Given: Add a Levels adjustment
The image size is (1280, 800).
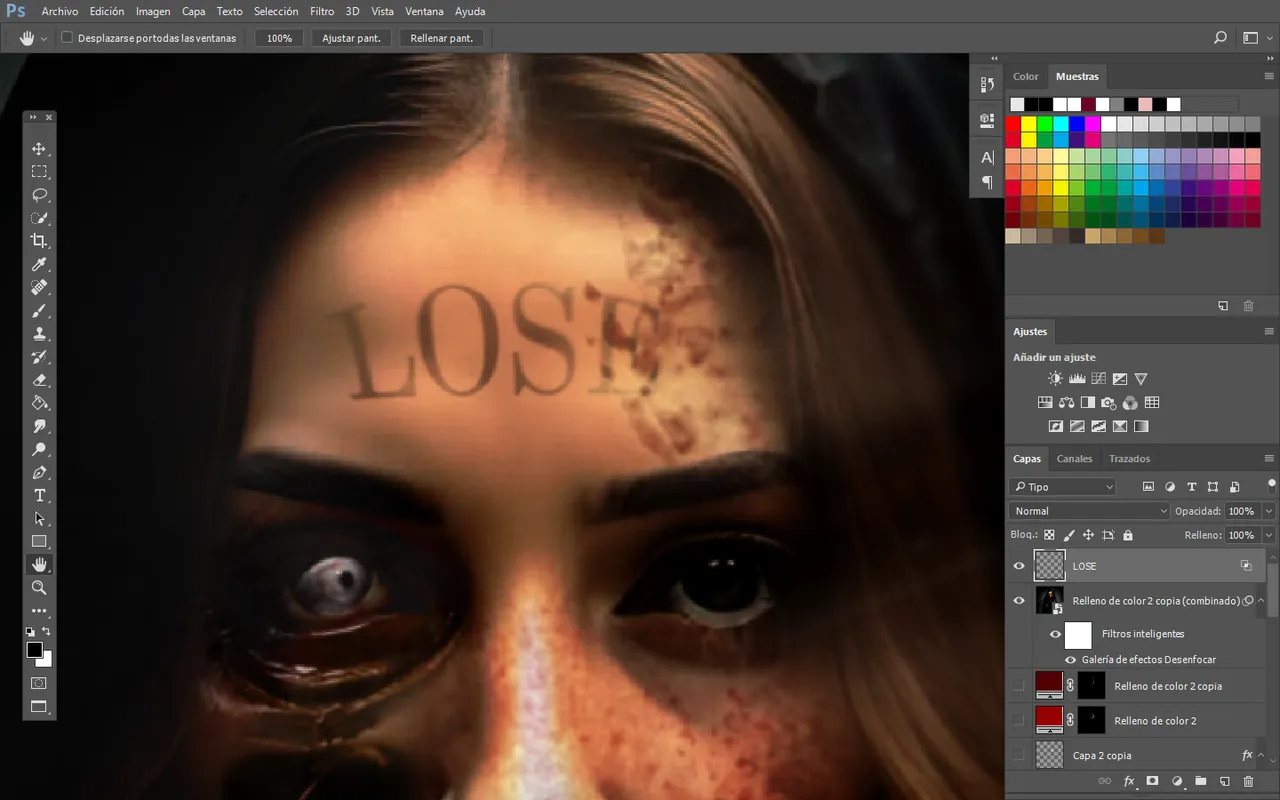Looking at the screenshot, I should pyautogui.click(x=1077, y=379).
